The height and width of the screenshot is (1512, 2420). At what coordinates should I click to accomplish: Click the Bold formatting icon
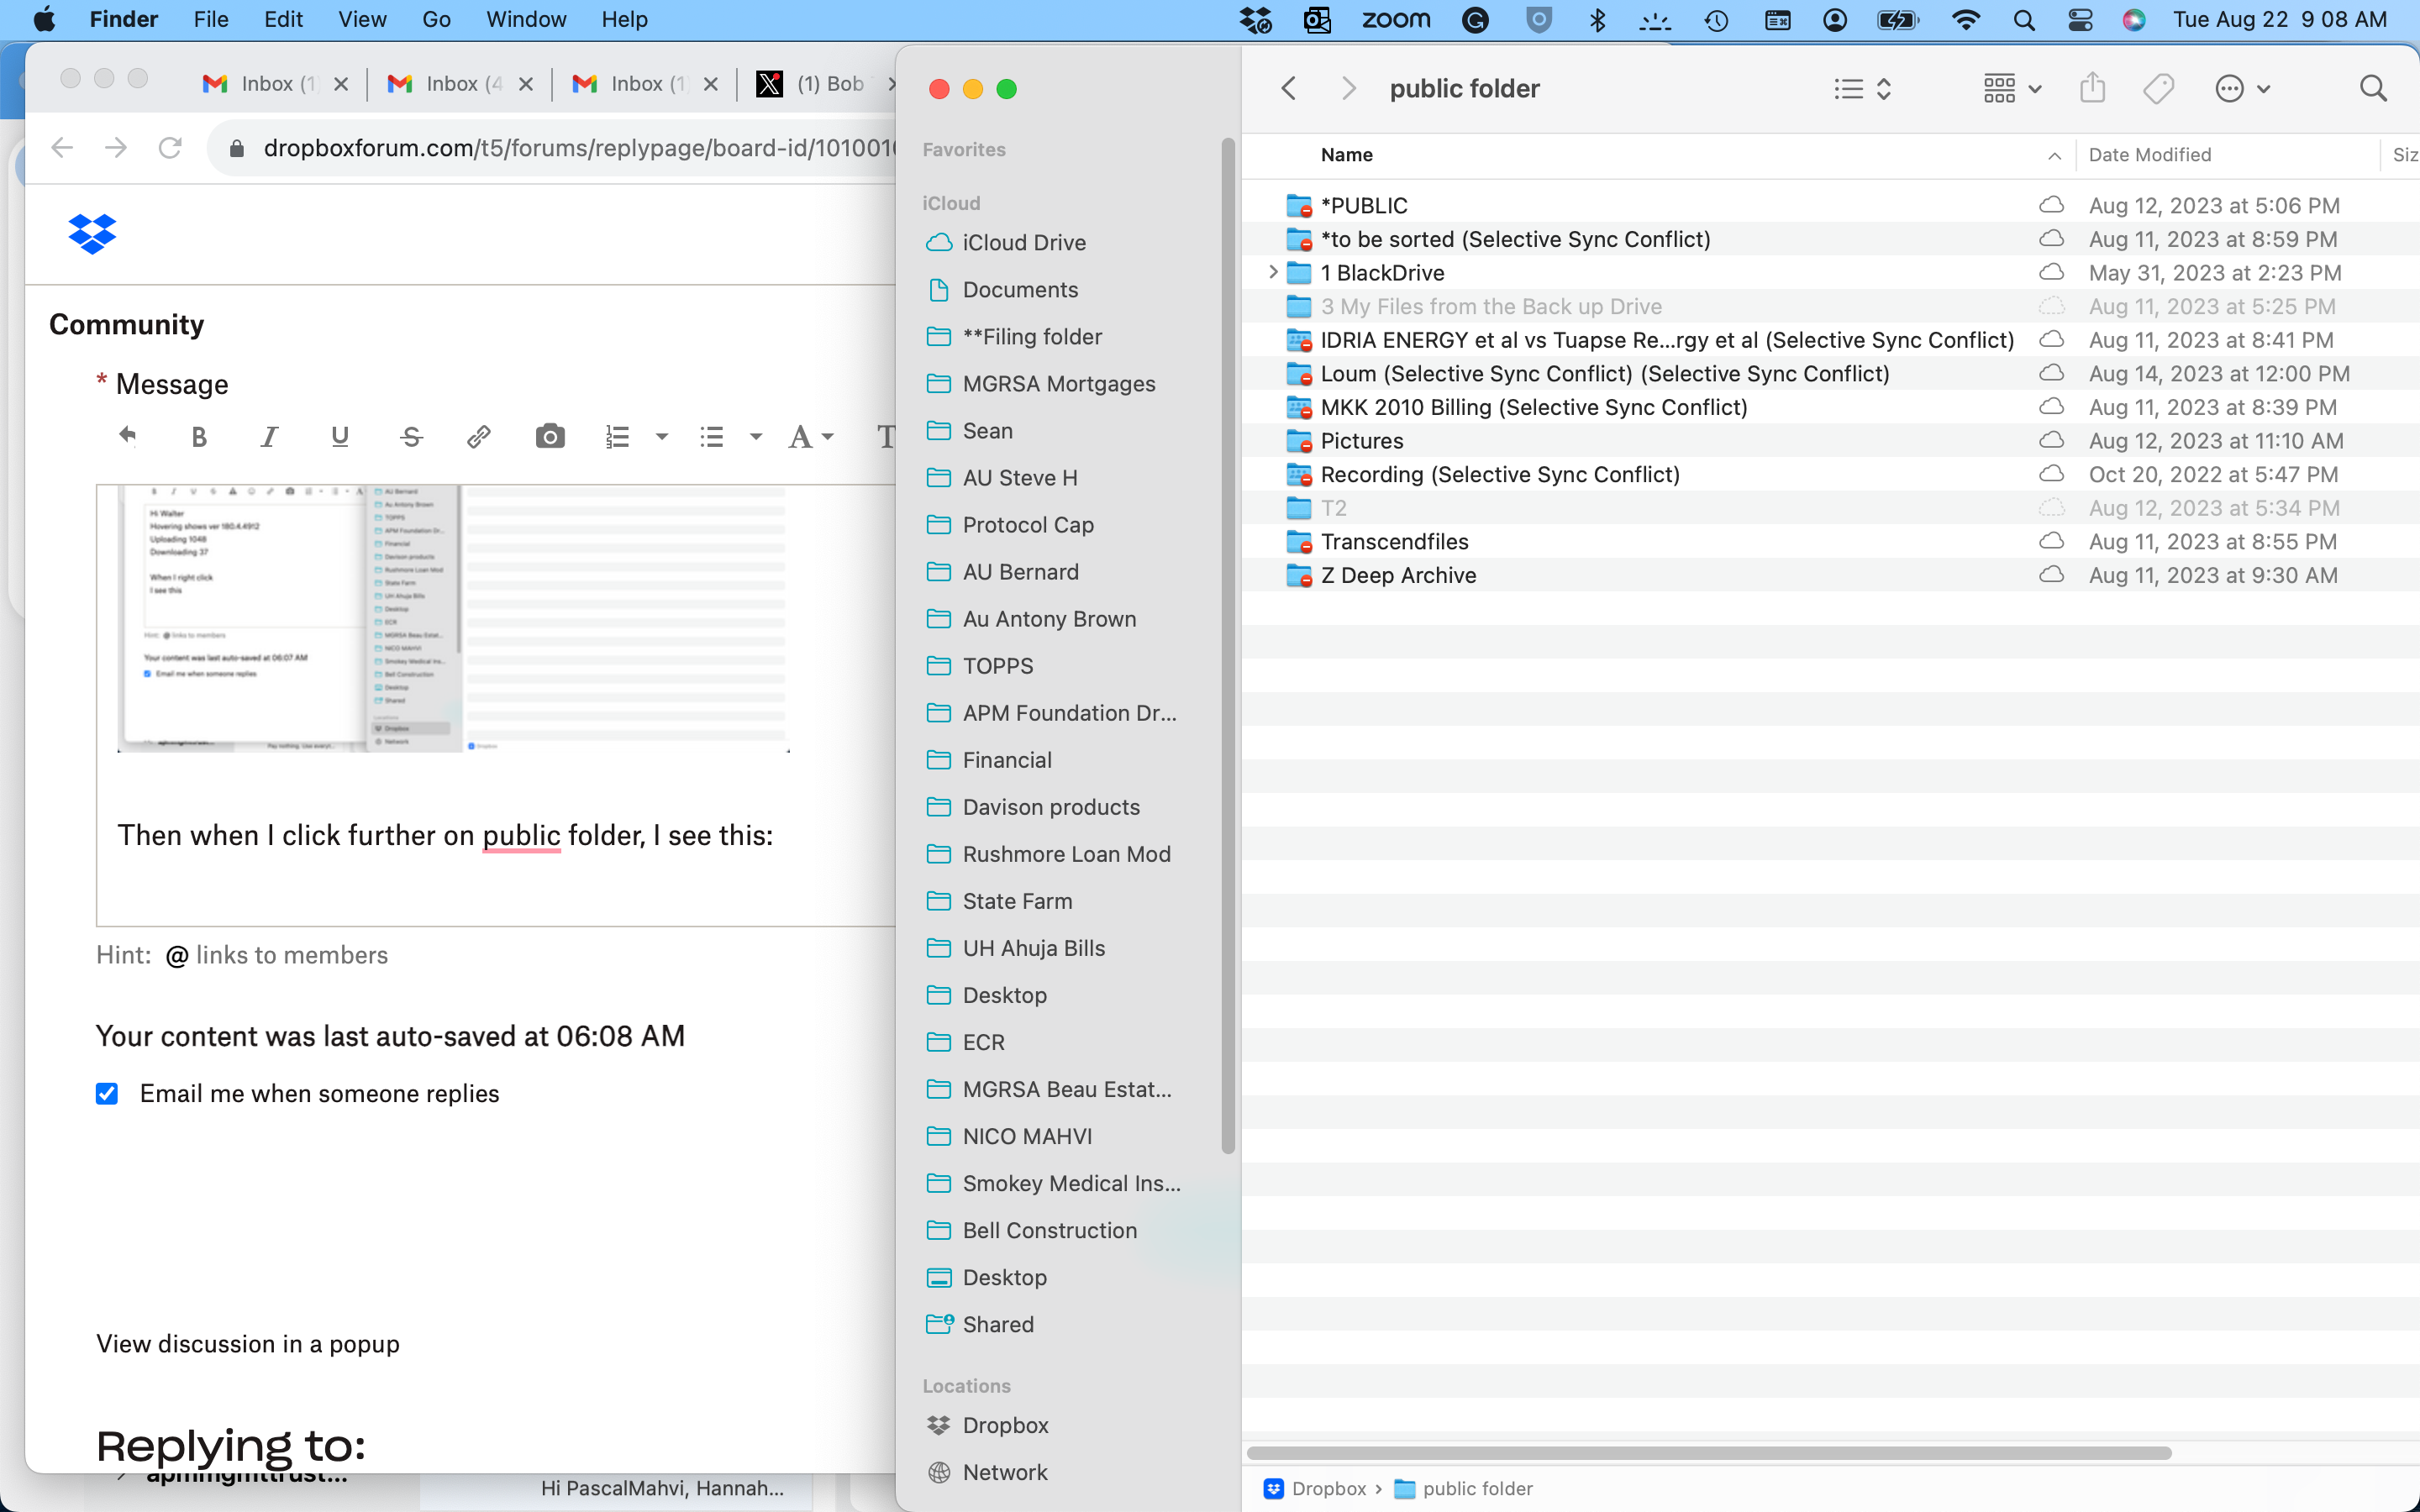point(199,437)
